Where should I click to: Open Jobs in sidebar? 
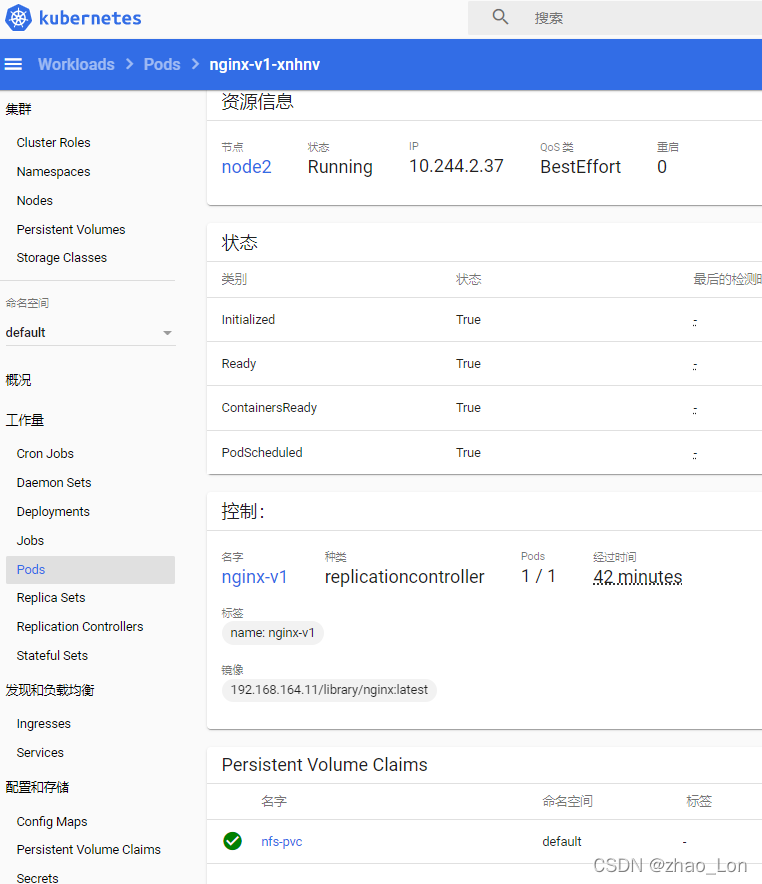(30, 541)
